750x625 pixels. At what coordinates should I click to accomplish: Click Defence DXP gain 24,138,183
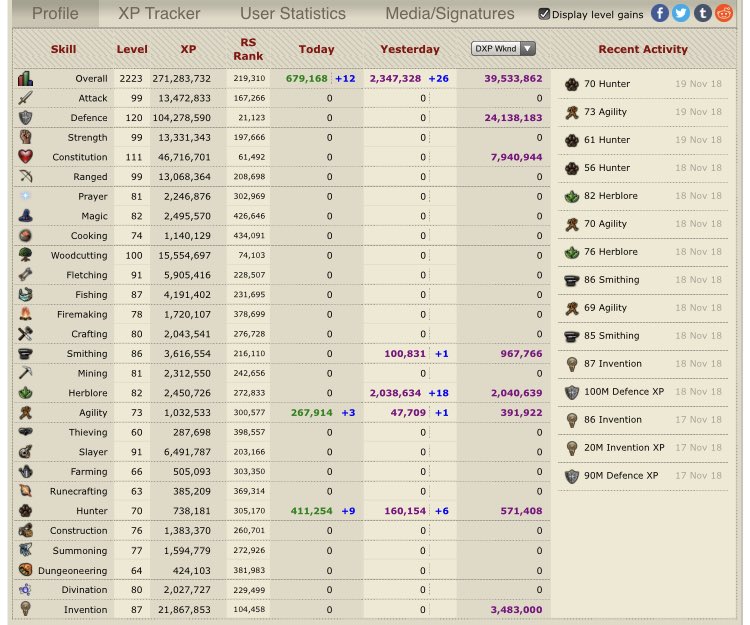coord(513,118)
